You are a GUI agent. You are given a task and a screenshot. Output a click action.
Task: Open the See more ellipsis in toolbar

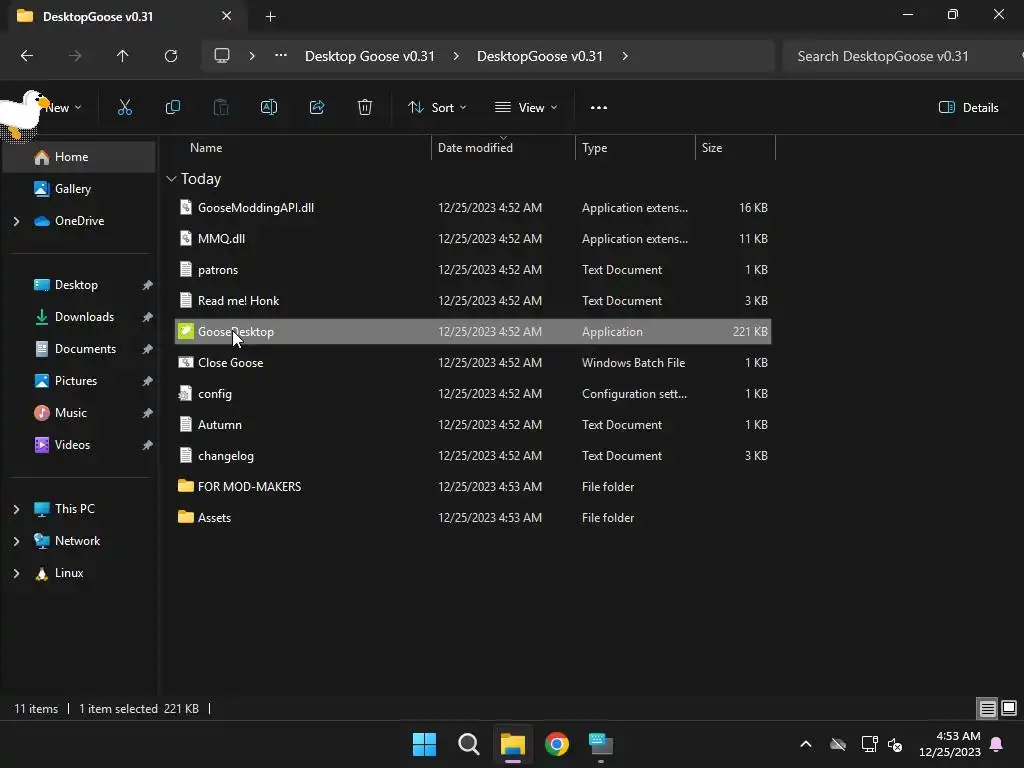click(598, 108)
